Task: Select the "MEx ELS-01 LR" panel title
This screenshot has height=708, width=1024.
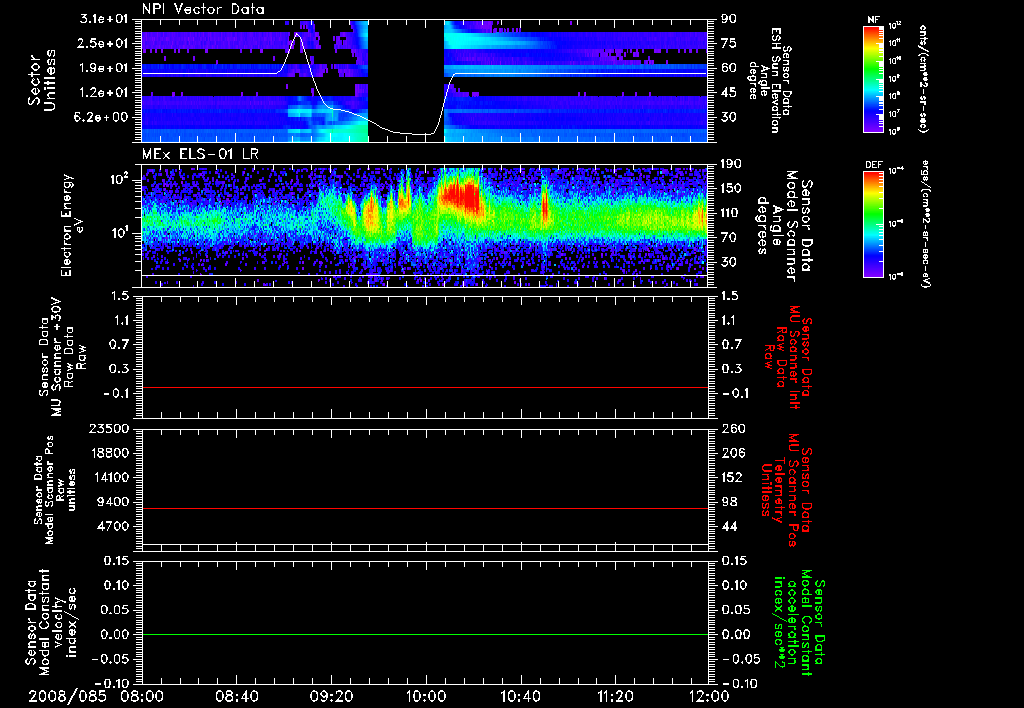Action: 200,155
